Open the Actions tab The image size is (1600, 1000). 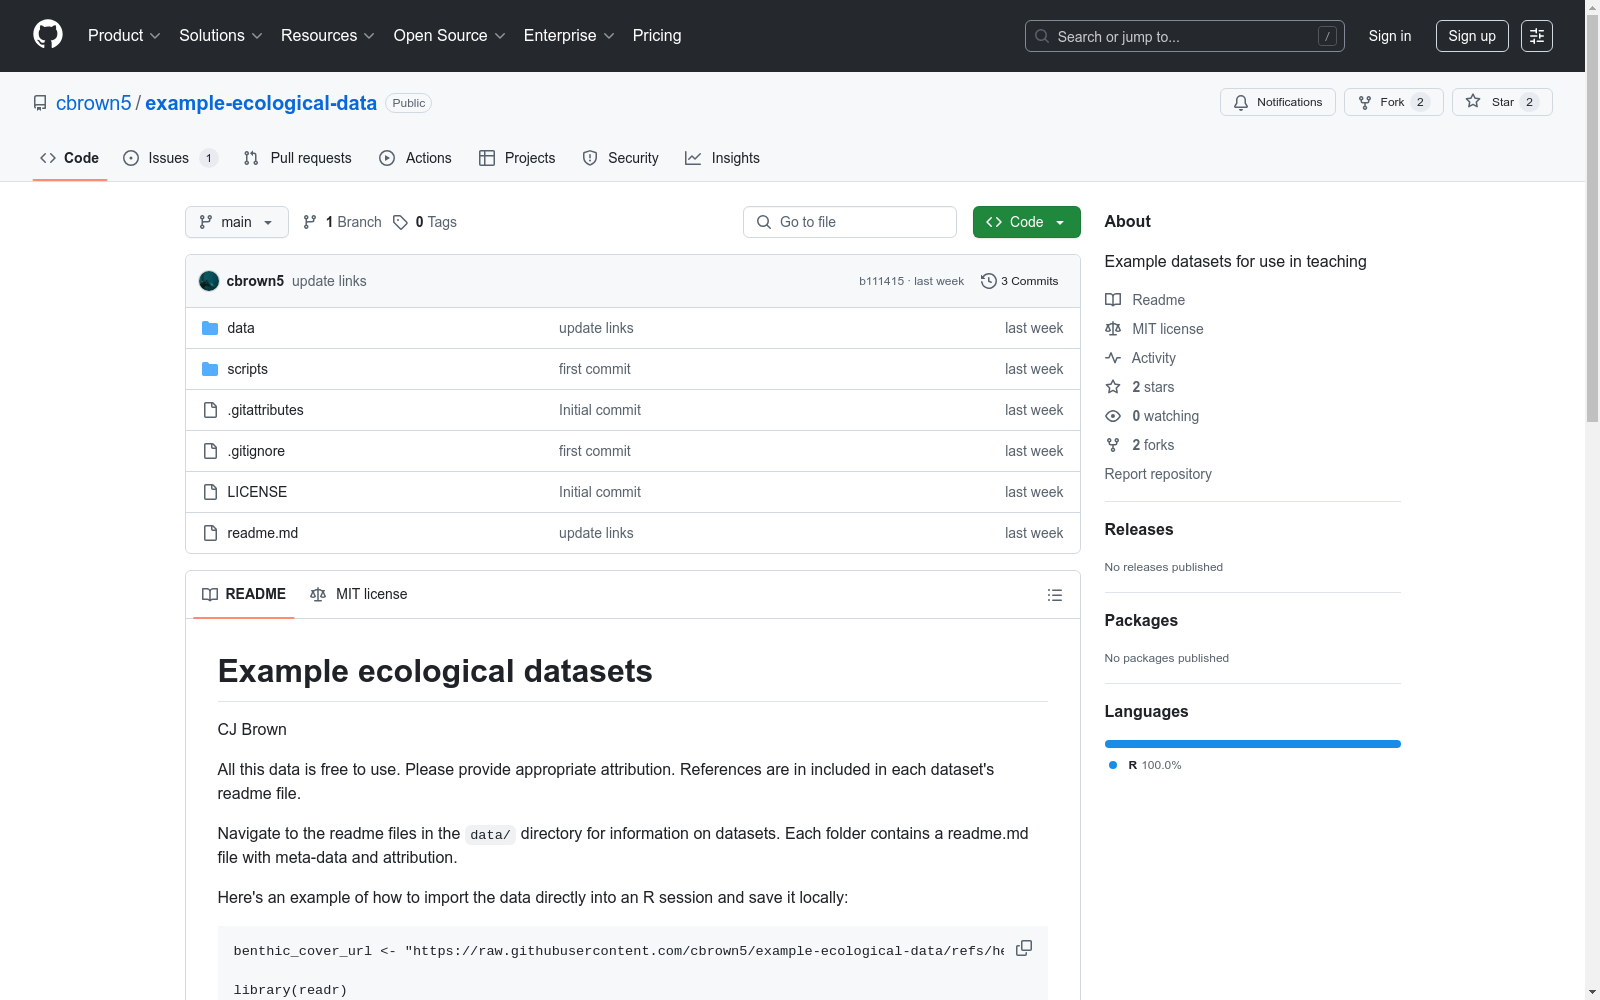click(415, 158)
